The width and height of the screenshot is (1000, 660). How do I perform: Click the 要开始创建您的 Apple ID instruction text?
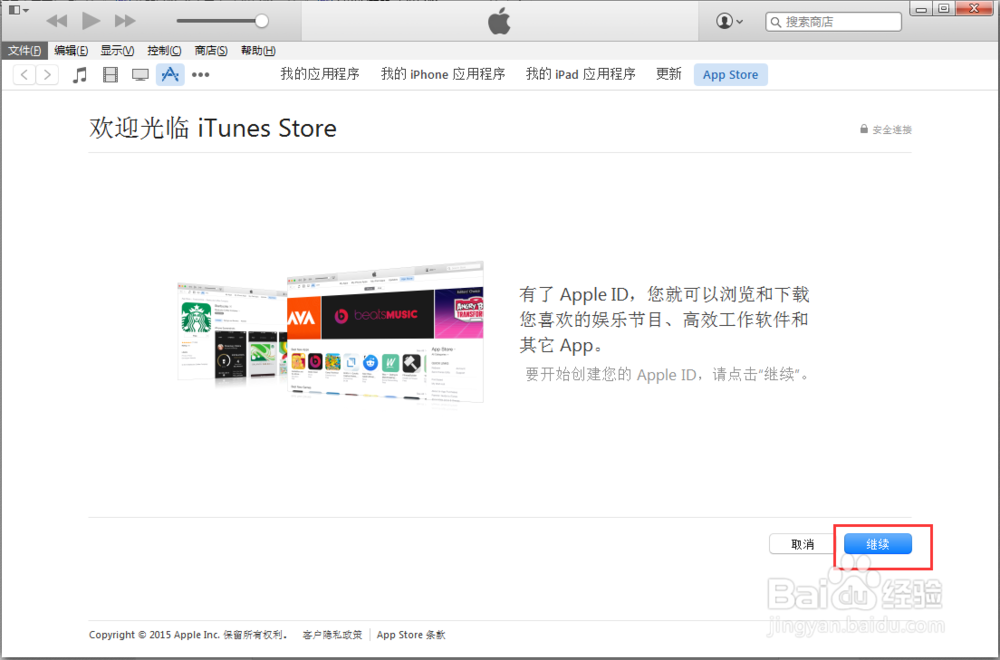click(668, 374)
